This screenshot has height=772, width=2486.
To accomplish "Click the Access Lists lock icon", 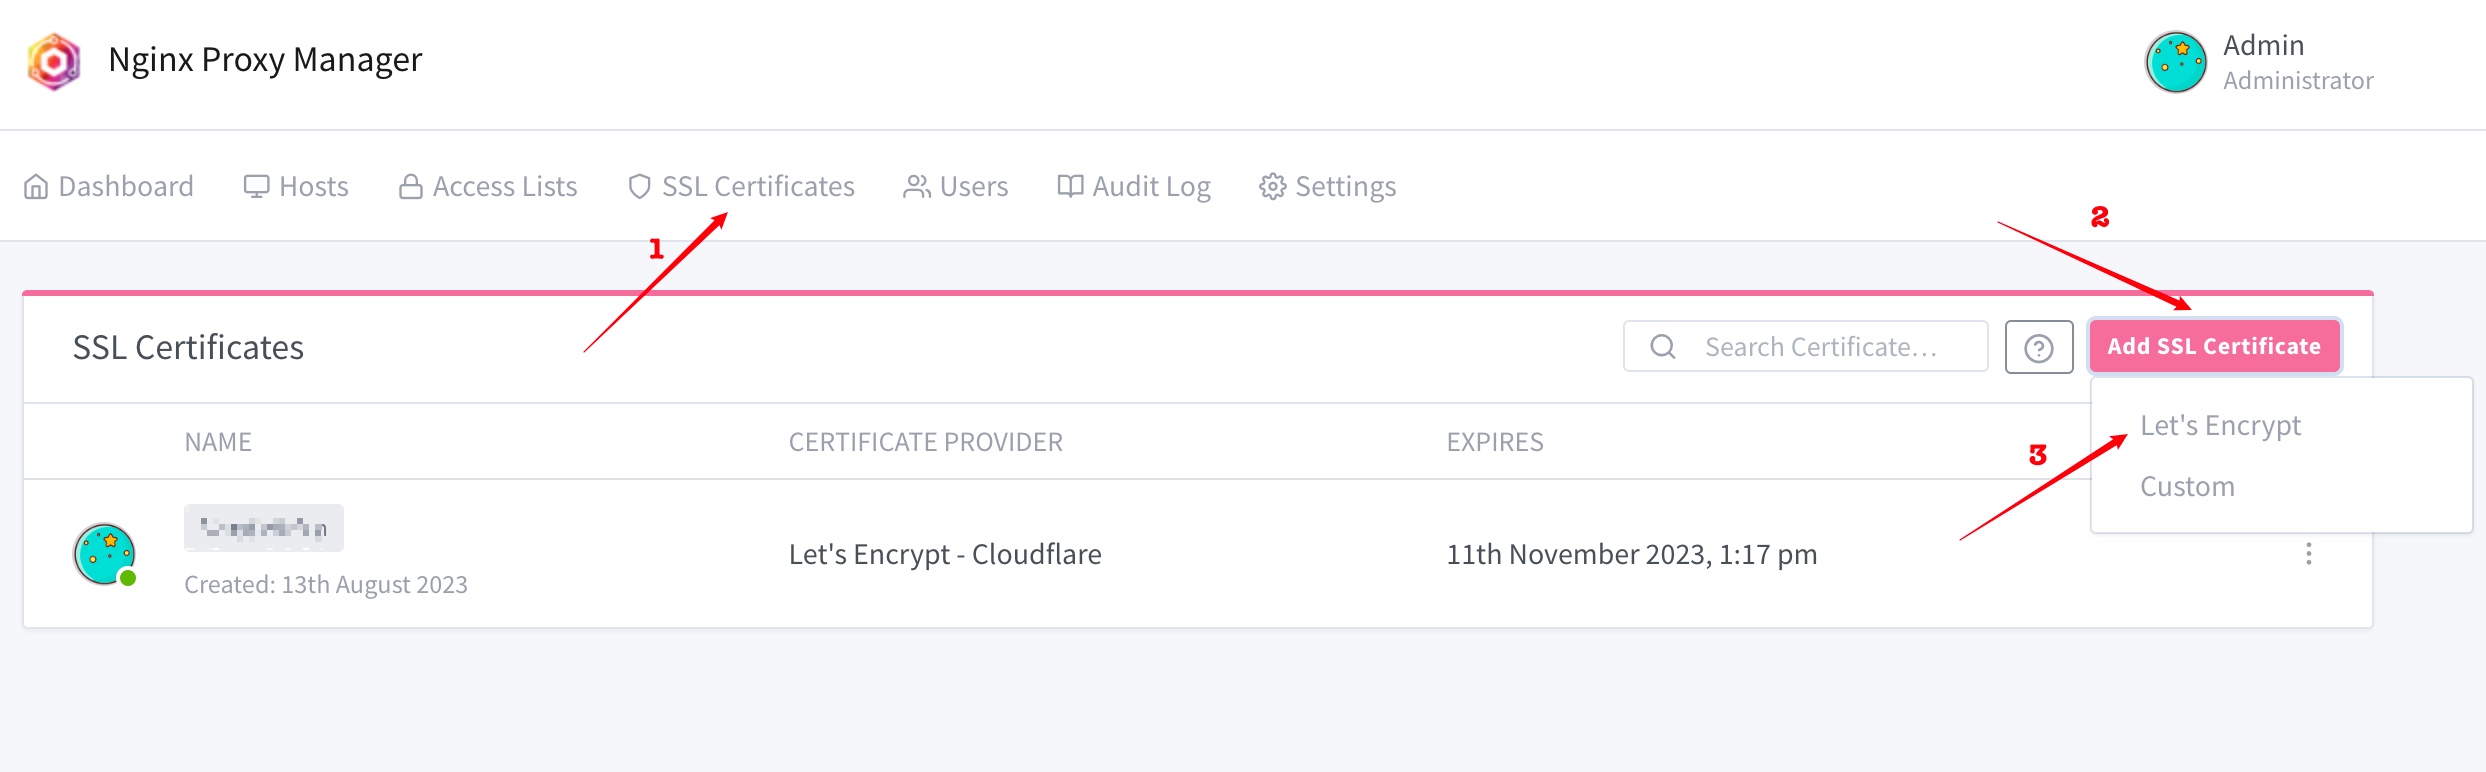I will (x=410, y=187).
